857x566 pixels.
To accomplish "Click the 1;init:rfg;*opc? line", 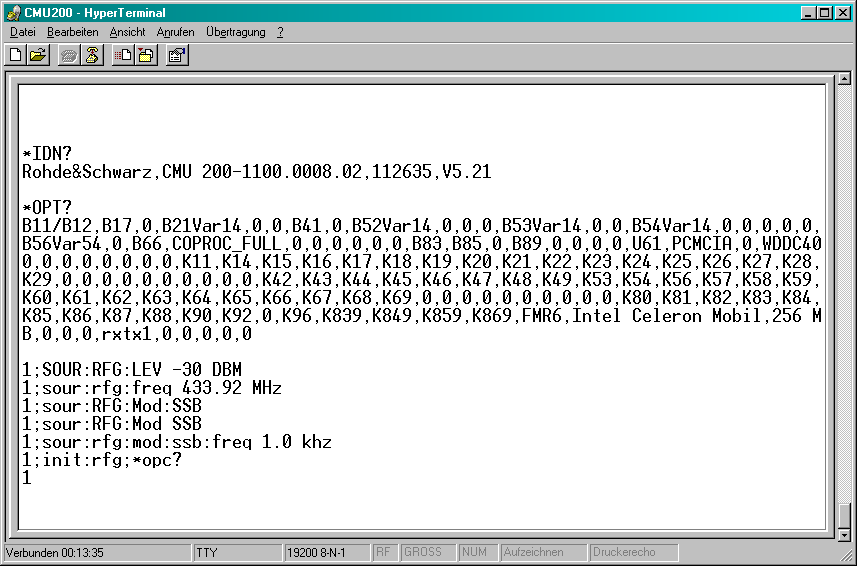I will coord(102,460).
